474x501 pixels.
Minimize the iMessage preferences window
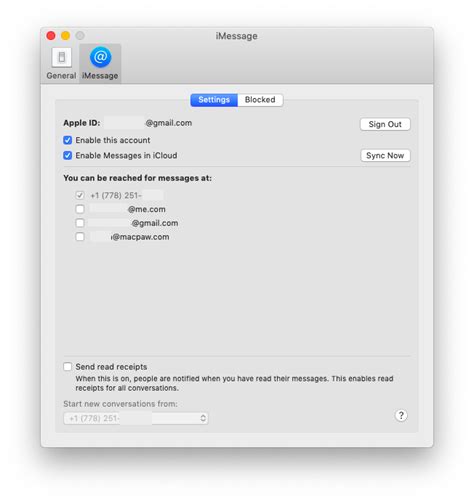(x=65, y=36)
